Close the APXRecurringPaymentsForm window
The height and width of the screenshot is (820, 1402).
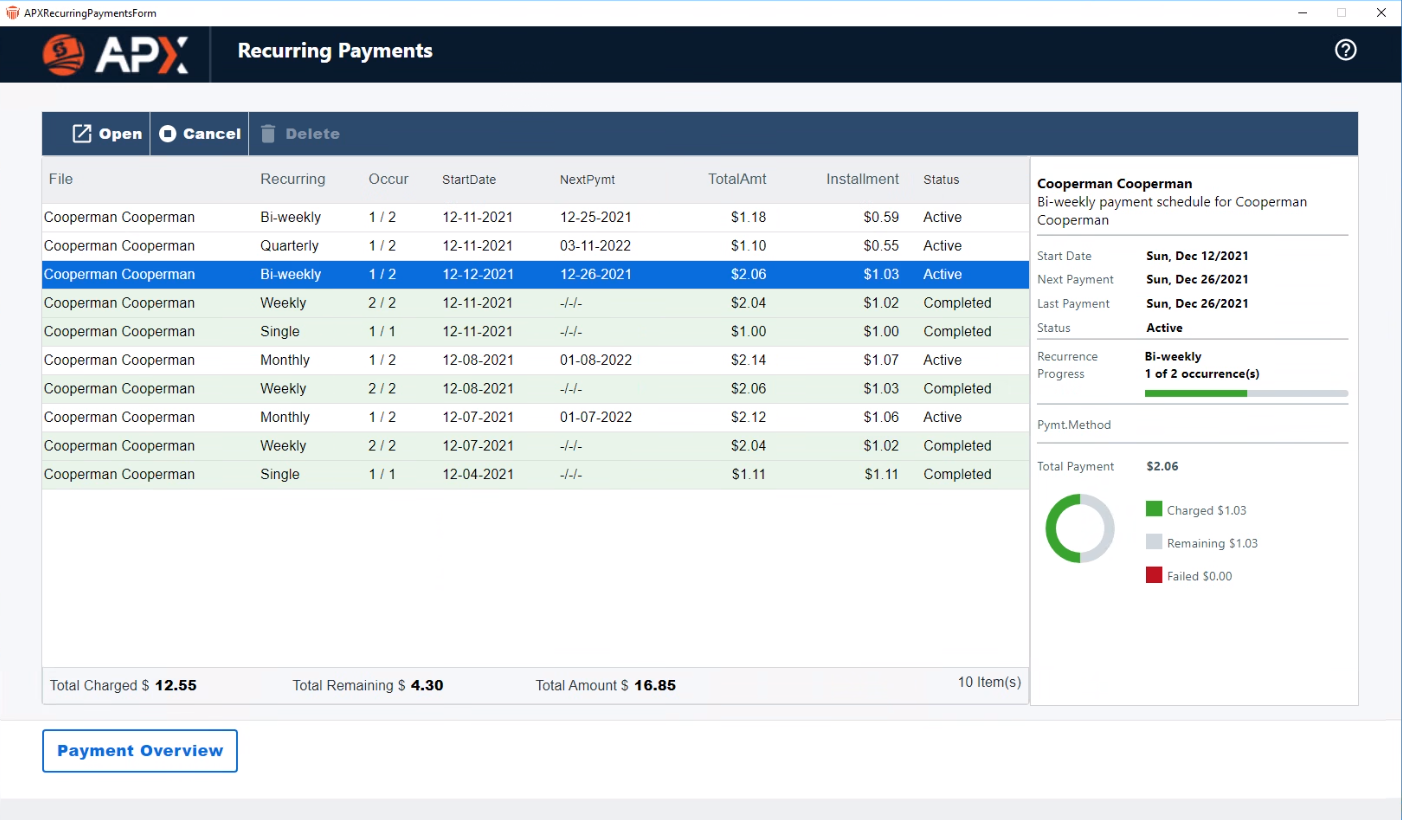click(1380, 13)
